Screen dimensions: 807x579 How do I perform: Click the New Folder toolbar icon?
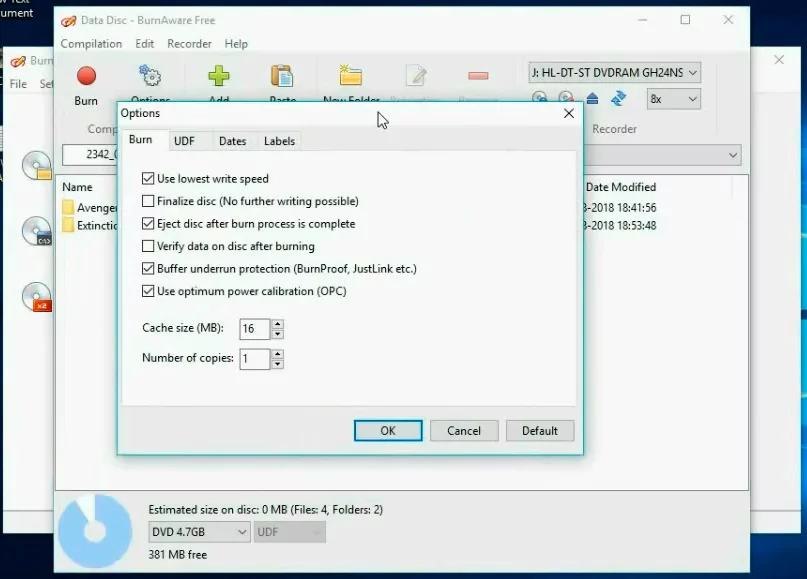(350, 76)
